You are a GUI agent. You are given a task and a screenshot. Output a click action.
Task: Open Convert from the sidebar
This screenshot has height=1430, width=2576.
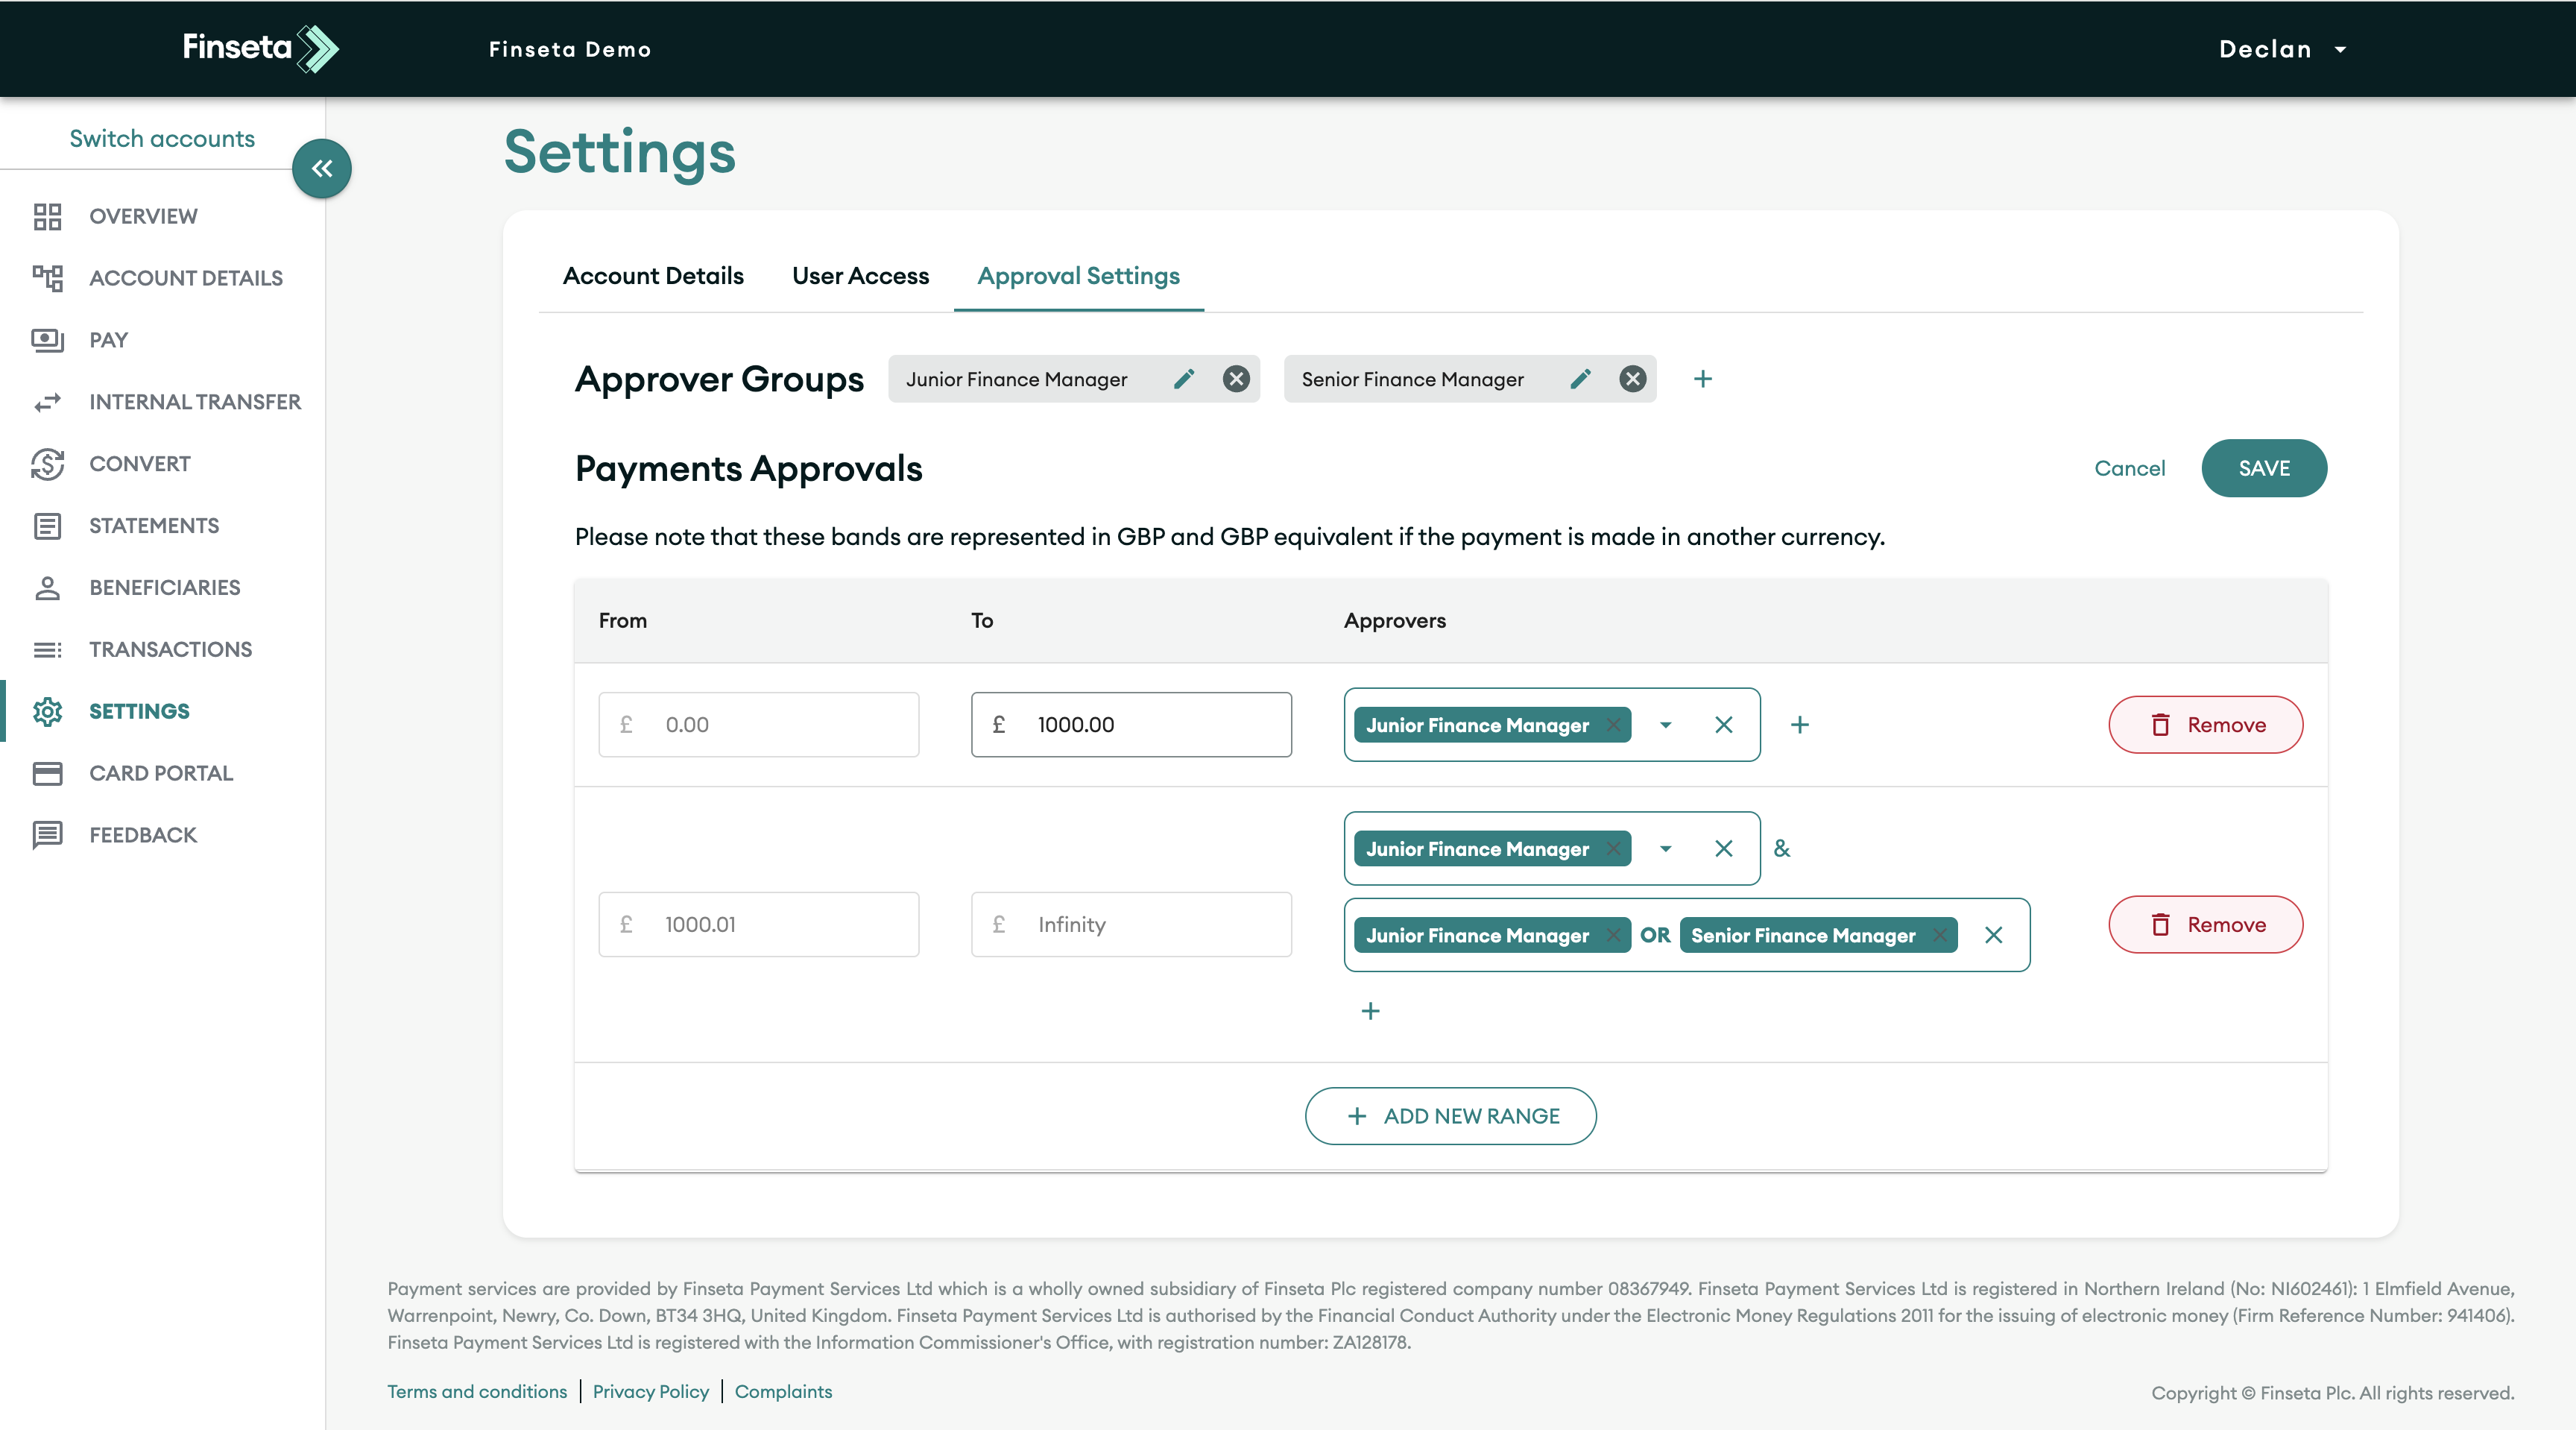(139, 463)
